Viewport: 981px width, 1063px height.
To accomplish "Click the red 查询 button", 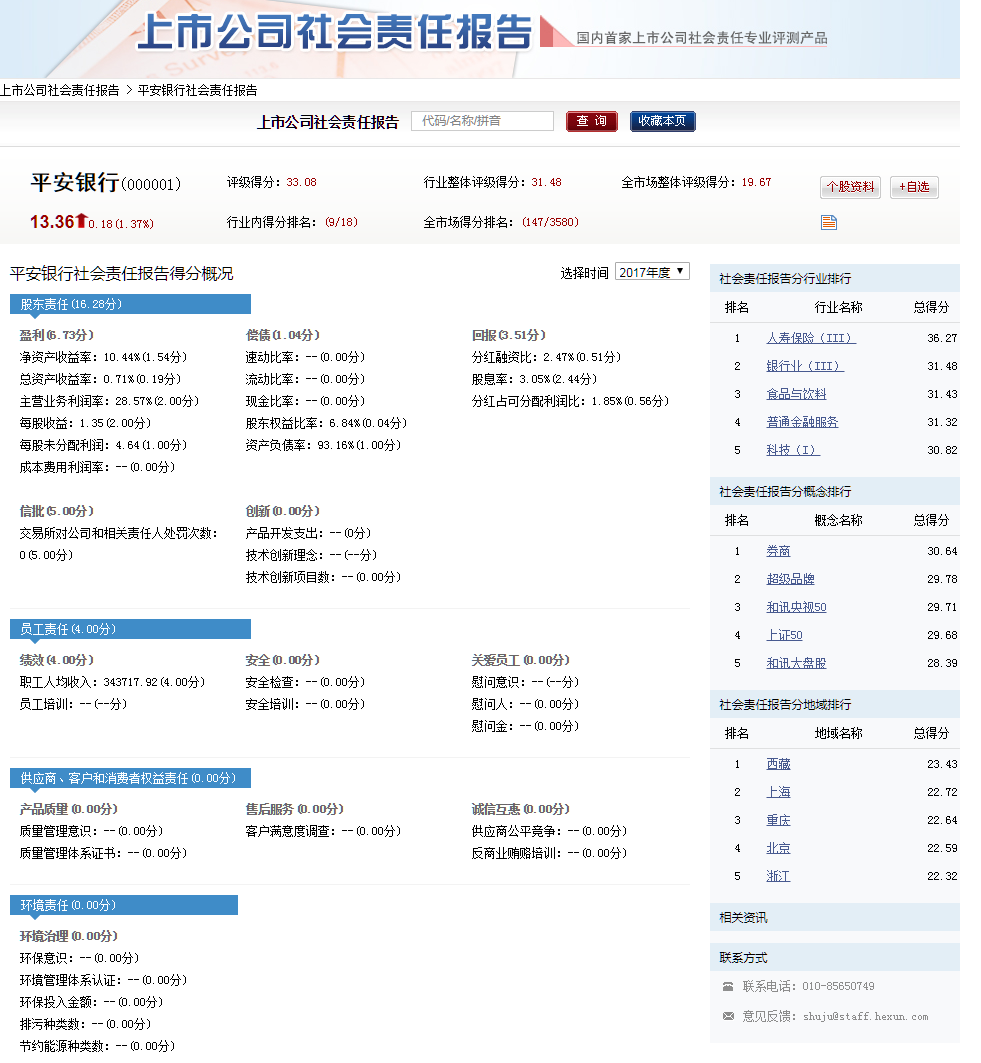I will [591, 121].
